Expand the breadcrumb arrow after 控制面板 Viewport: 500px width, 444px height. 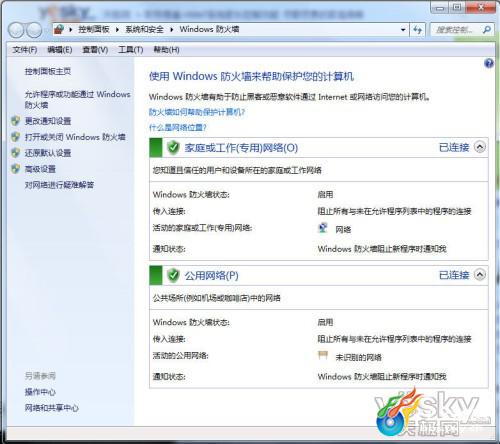click(x=117, y=30)
